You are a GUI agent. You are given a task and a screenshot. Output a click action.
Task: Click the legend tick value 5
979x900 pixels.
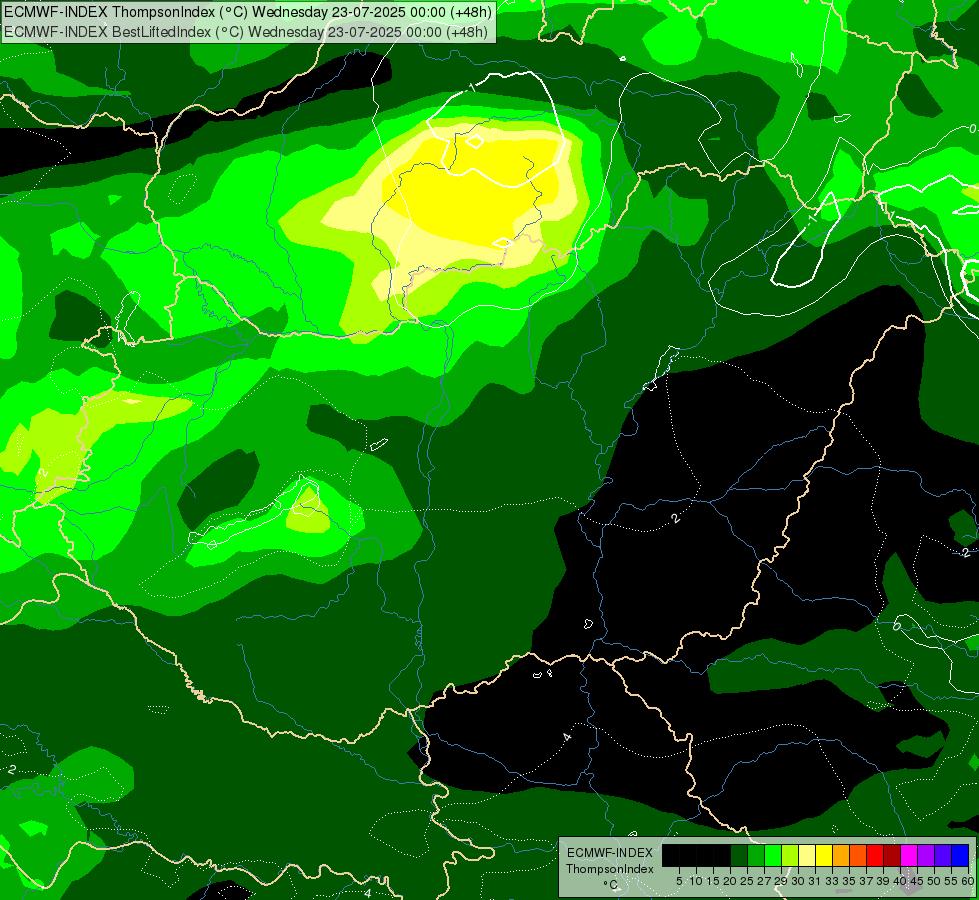679,881
